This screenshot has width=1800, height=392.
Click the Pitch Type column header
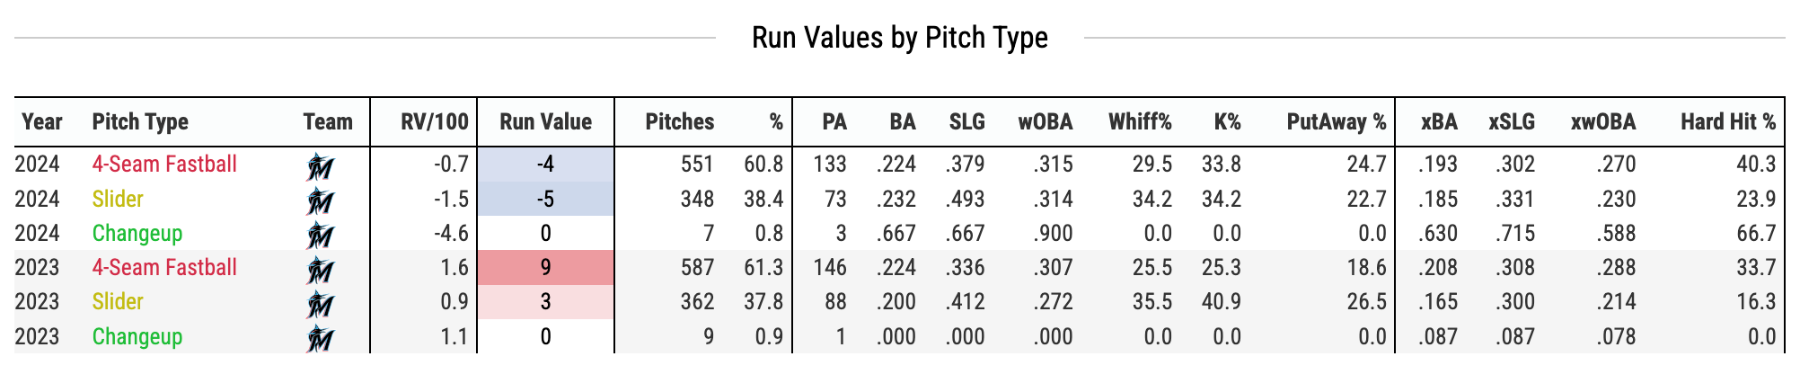pyautogui.click(x=140, y=122)
